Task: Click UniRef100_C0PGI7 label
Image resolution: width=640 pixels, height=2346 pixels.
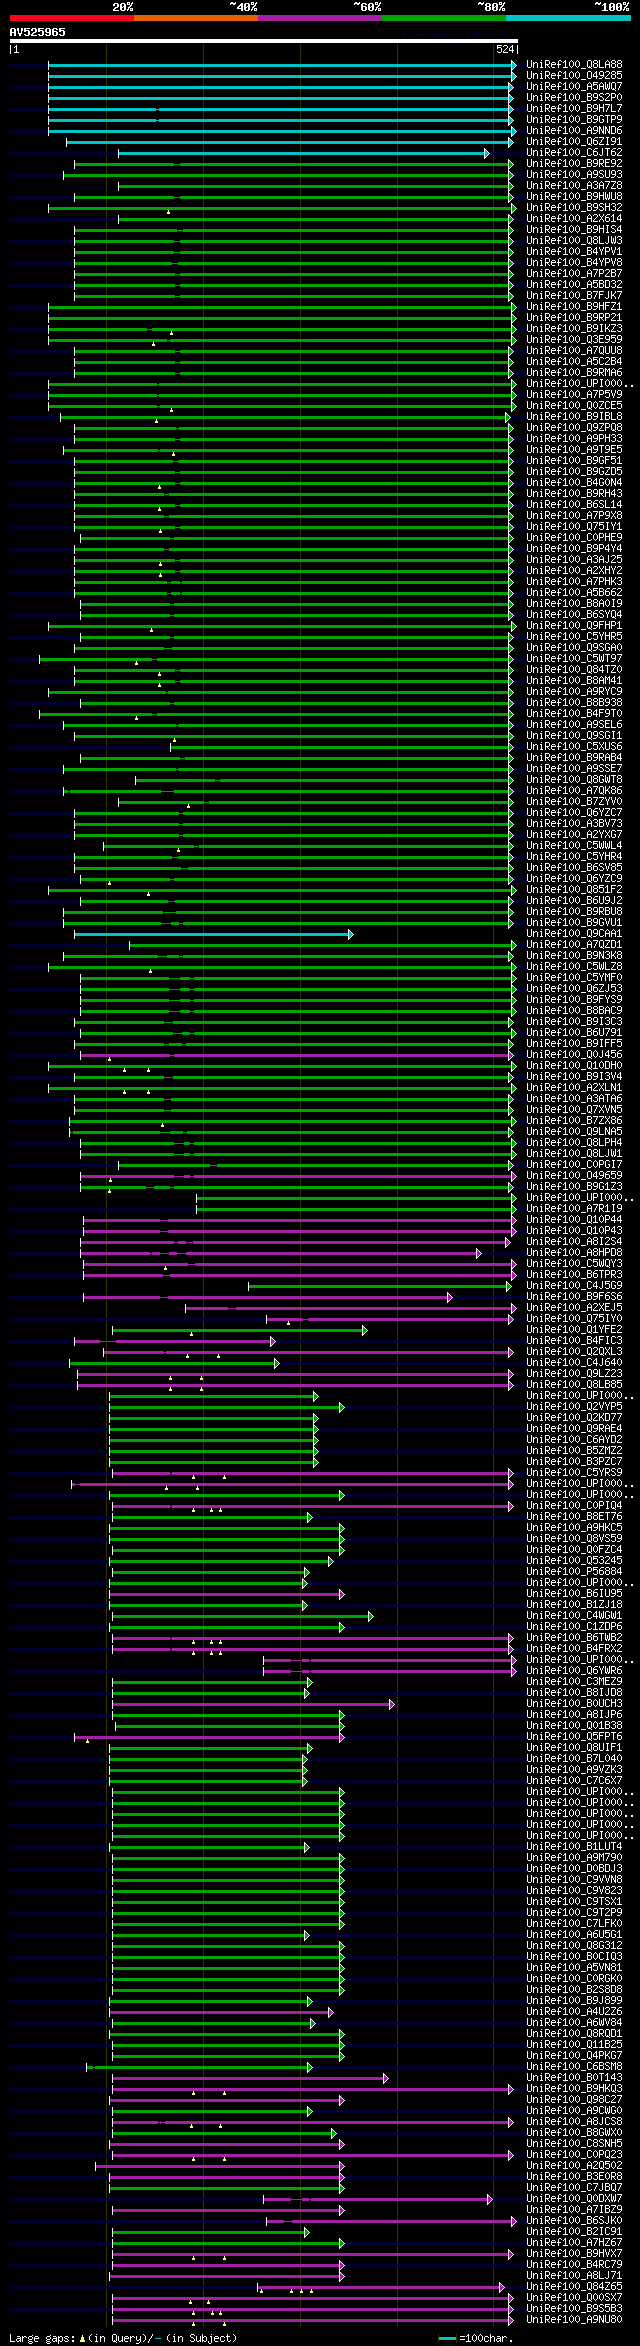Action: coord(574,1164)
